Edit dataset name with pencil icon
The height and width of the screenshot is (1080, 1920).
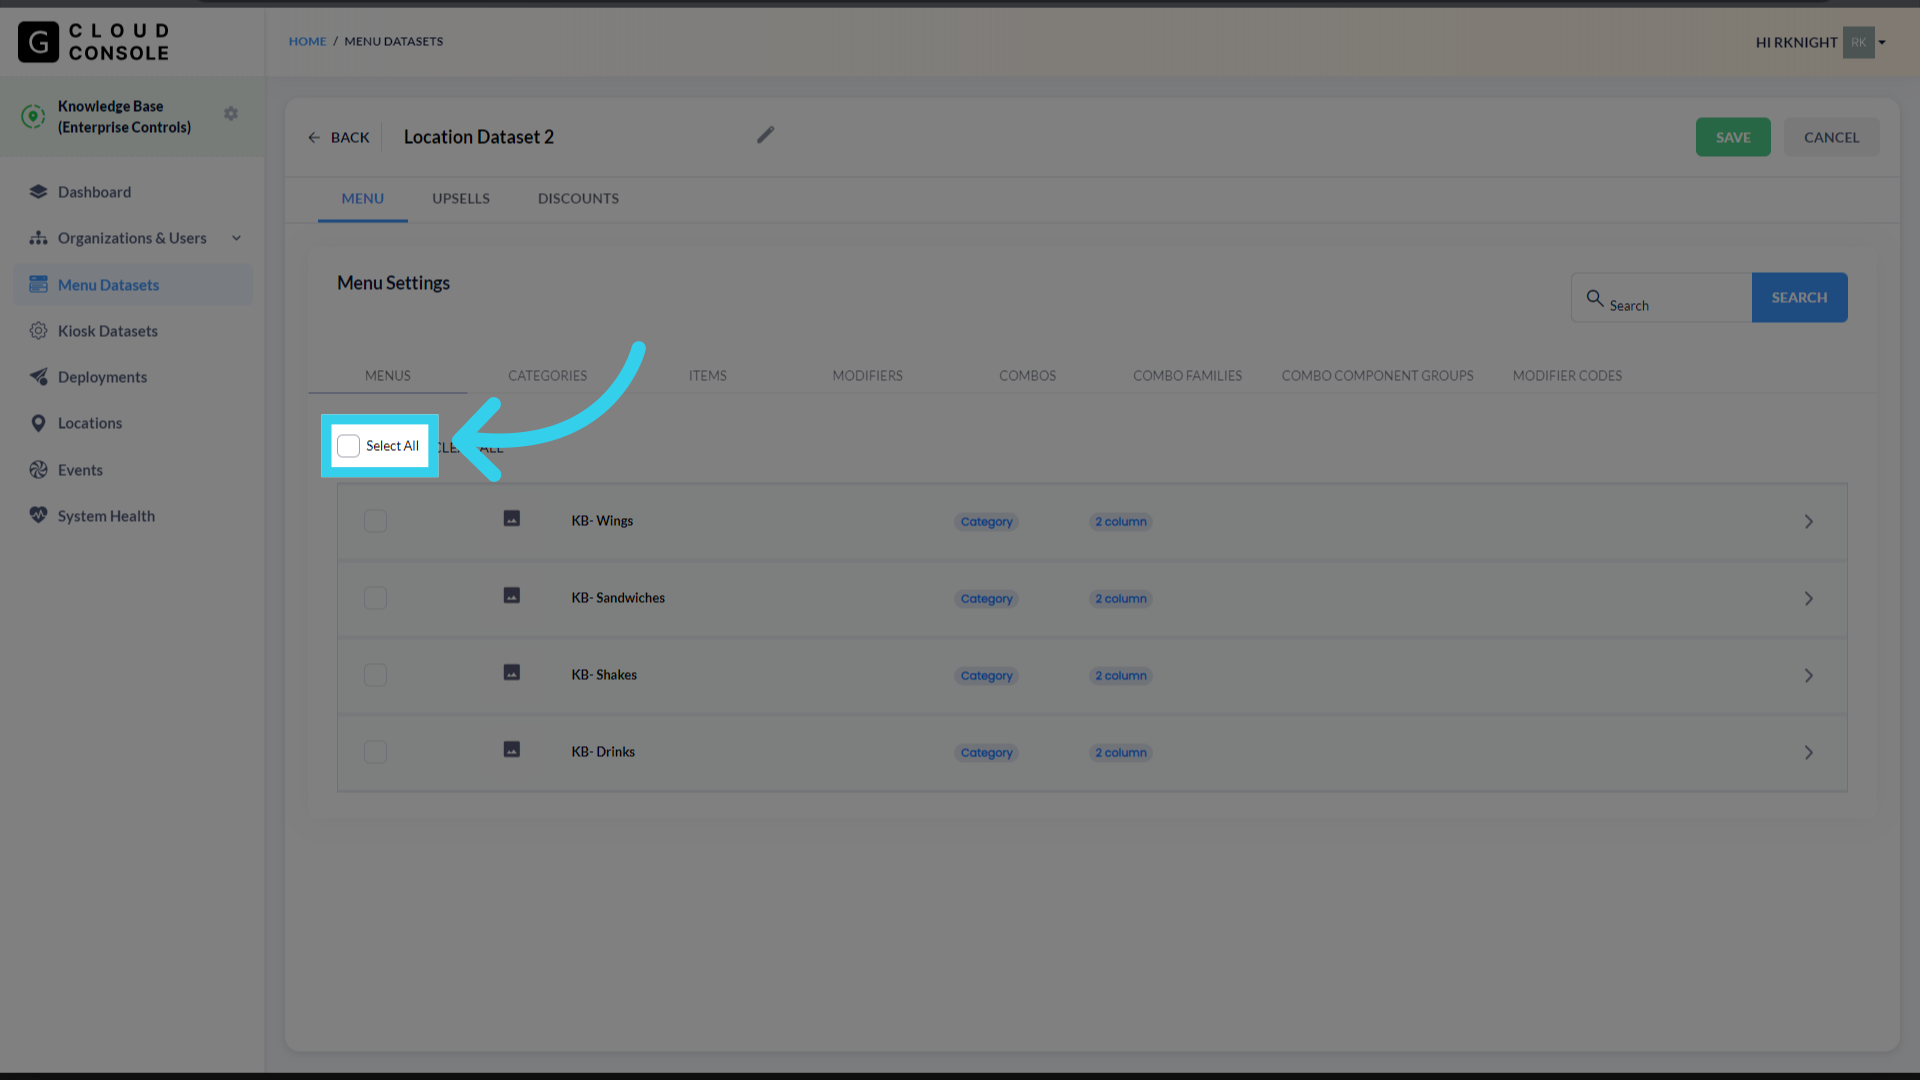(765, 135)
